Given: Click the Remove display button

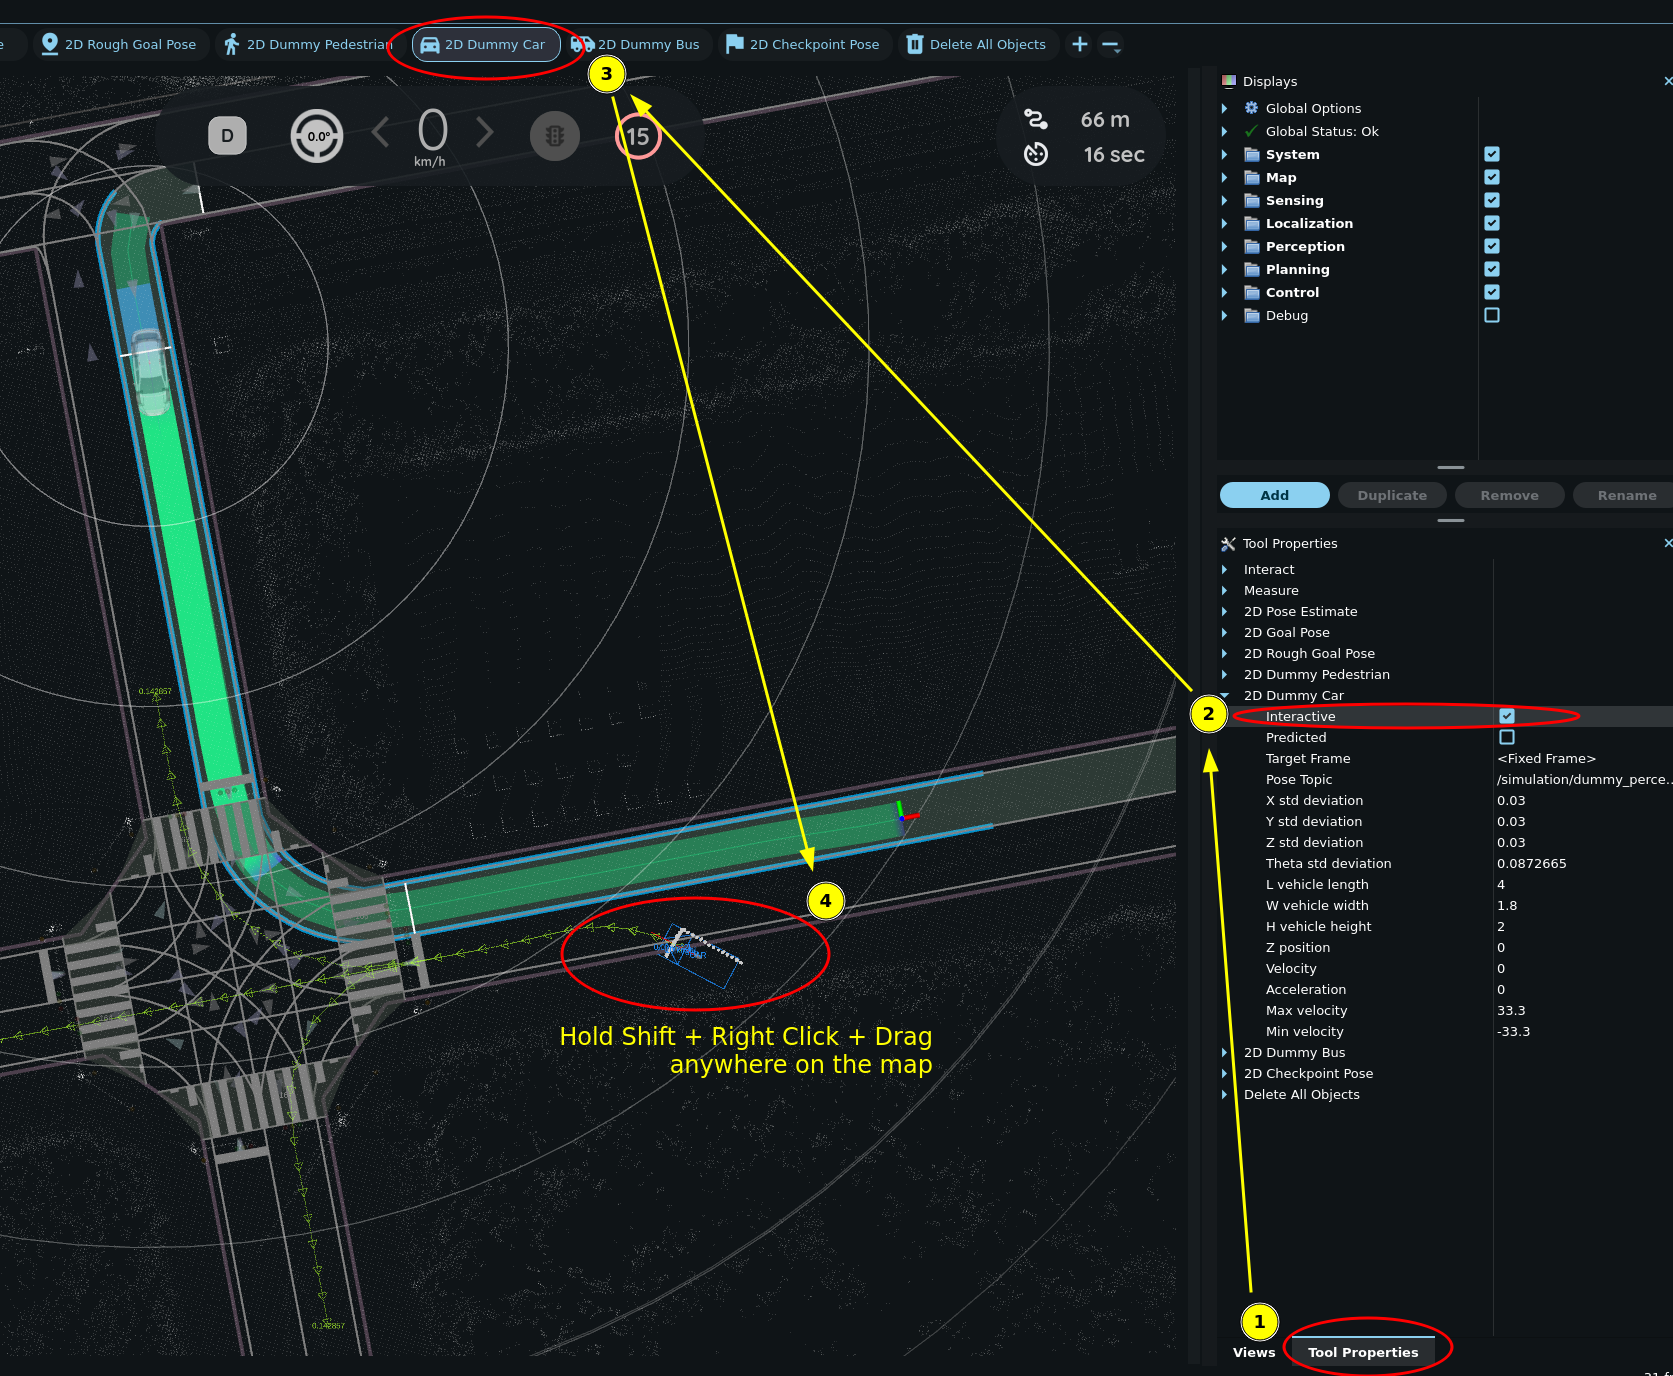Looking at the screenshot, I should coord(1509,495).
